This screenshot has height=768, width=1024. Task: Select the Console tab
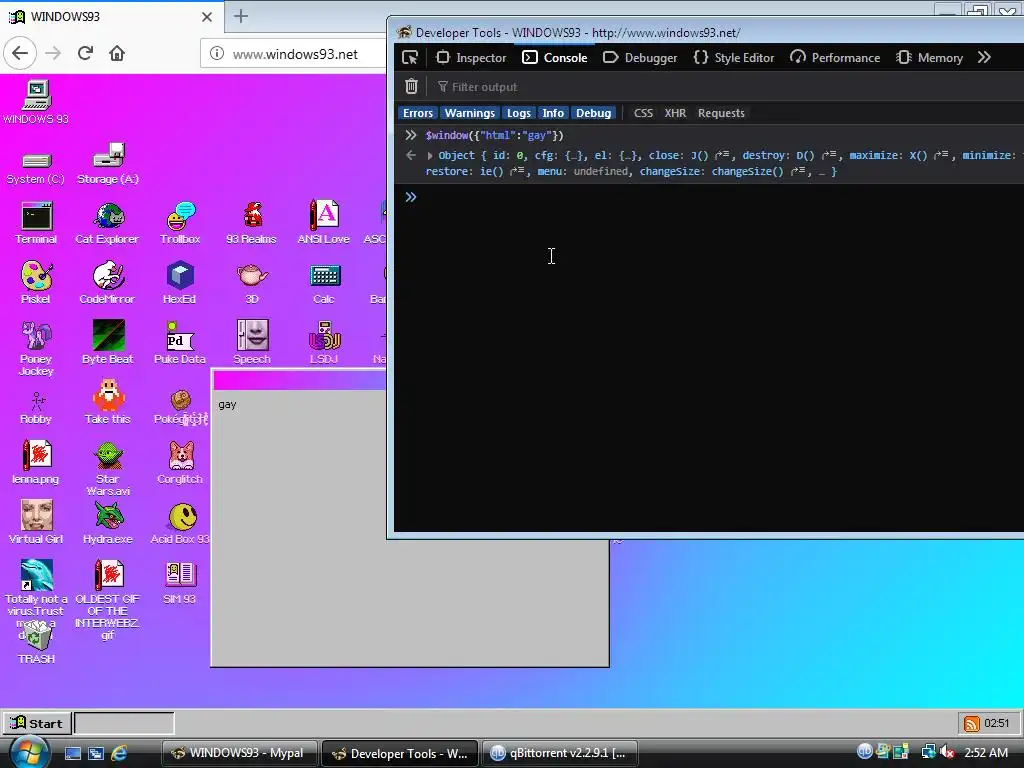click(x=555, y=57)
